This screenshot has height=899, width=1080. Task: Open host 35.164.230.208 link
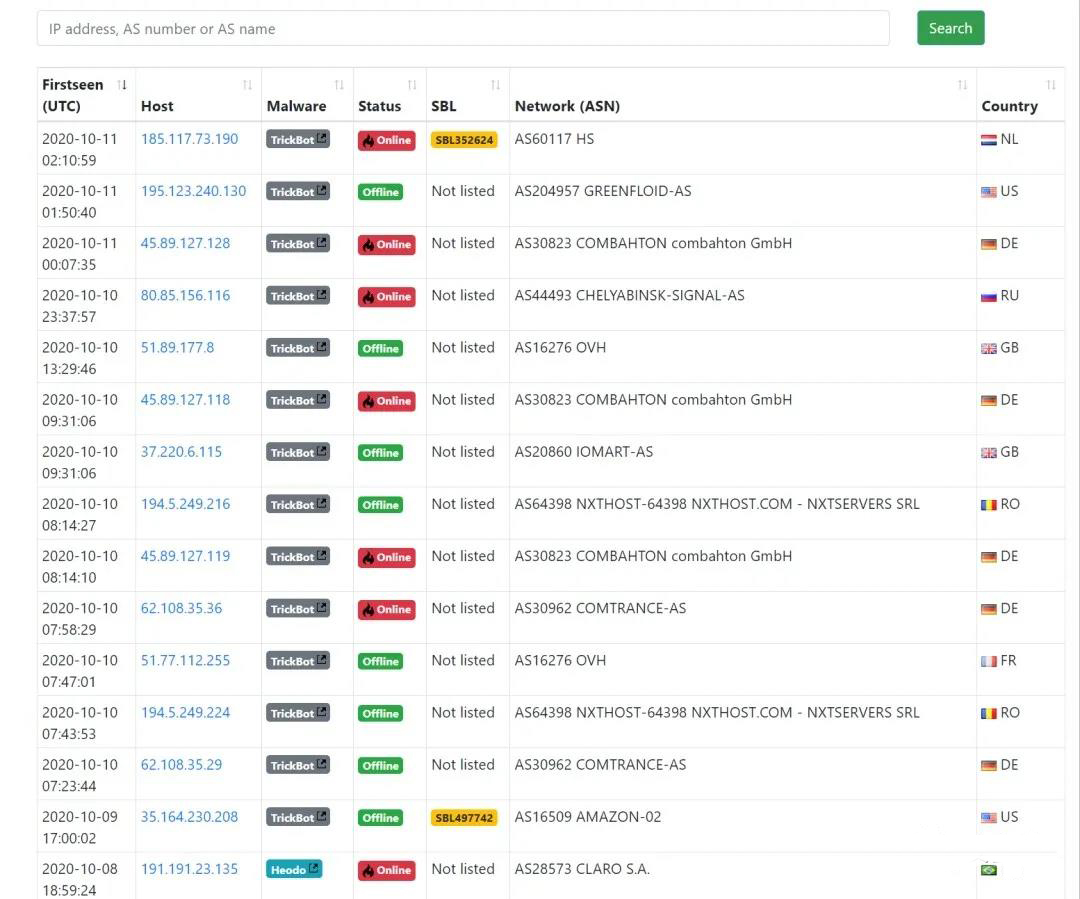click(x=189, y=817)
